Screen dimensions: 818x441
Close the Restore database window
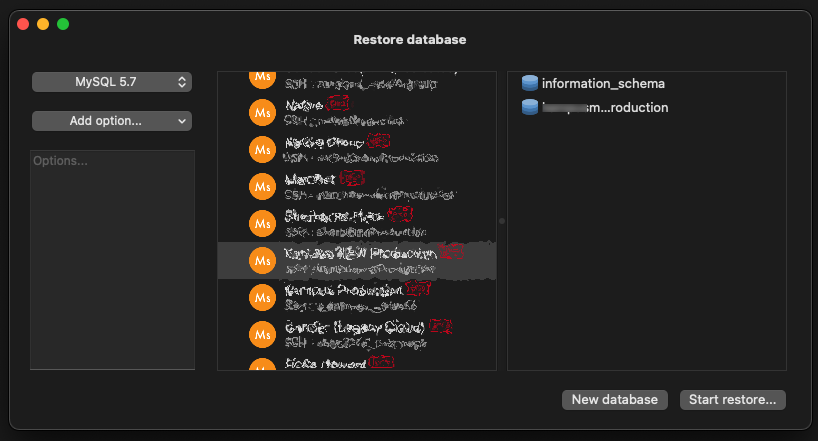(x=23, y=24)
